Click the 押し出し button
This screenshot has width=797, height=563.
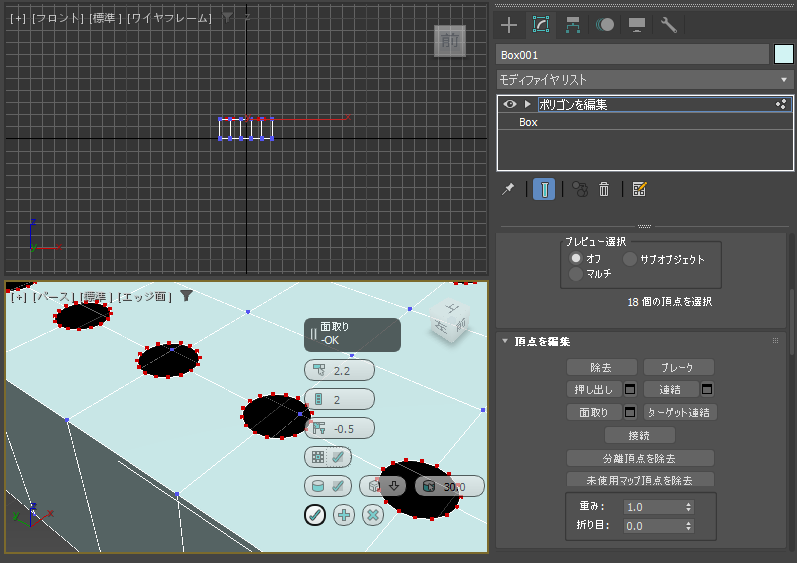pyautogui.click(x=594, y=389)
